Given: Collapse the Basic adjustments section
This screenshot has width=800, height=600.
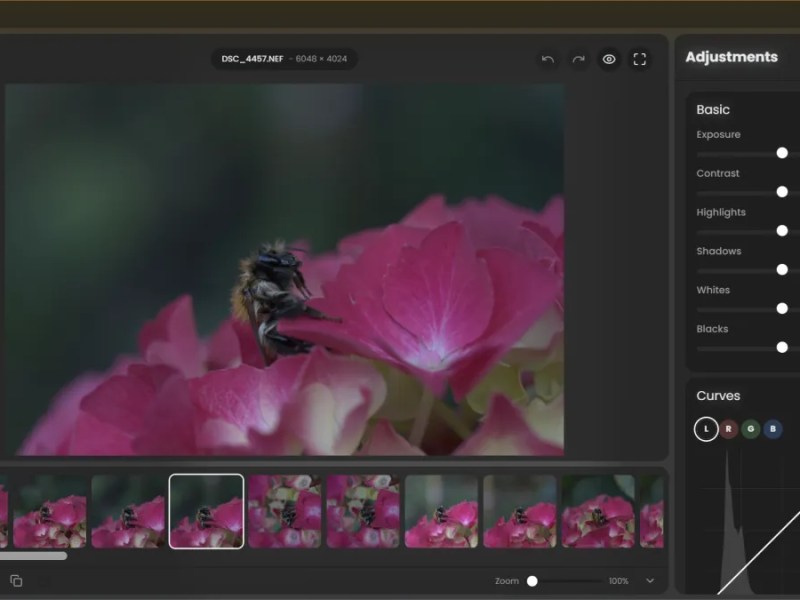Looking at the screenshot, I should pos(712,109).
